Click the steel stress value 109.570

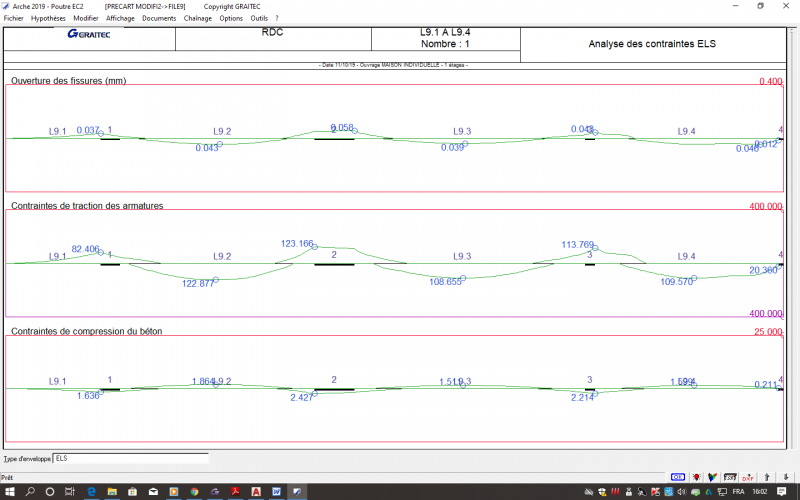(x=677, y=282)
